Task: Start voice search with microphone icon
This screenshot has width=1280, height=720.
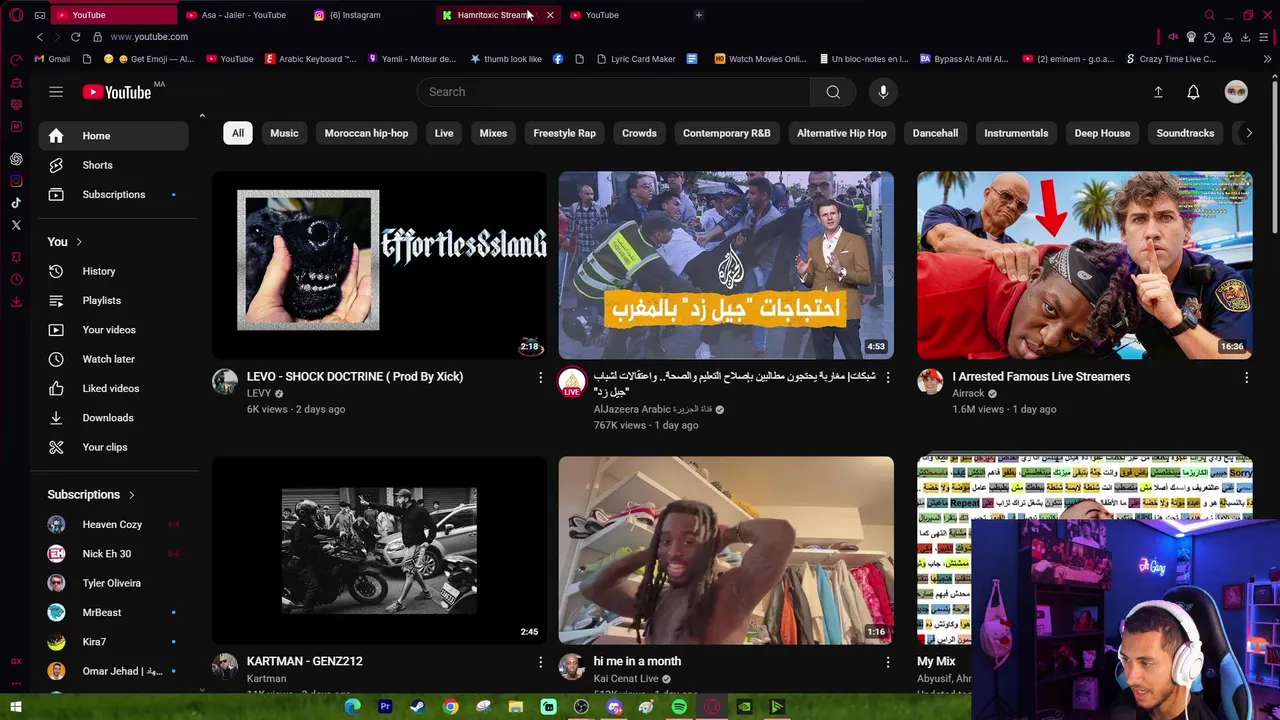Action: coord(883,92)
